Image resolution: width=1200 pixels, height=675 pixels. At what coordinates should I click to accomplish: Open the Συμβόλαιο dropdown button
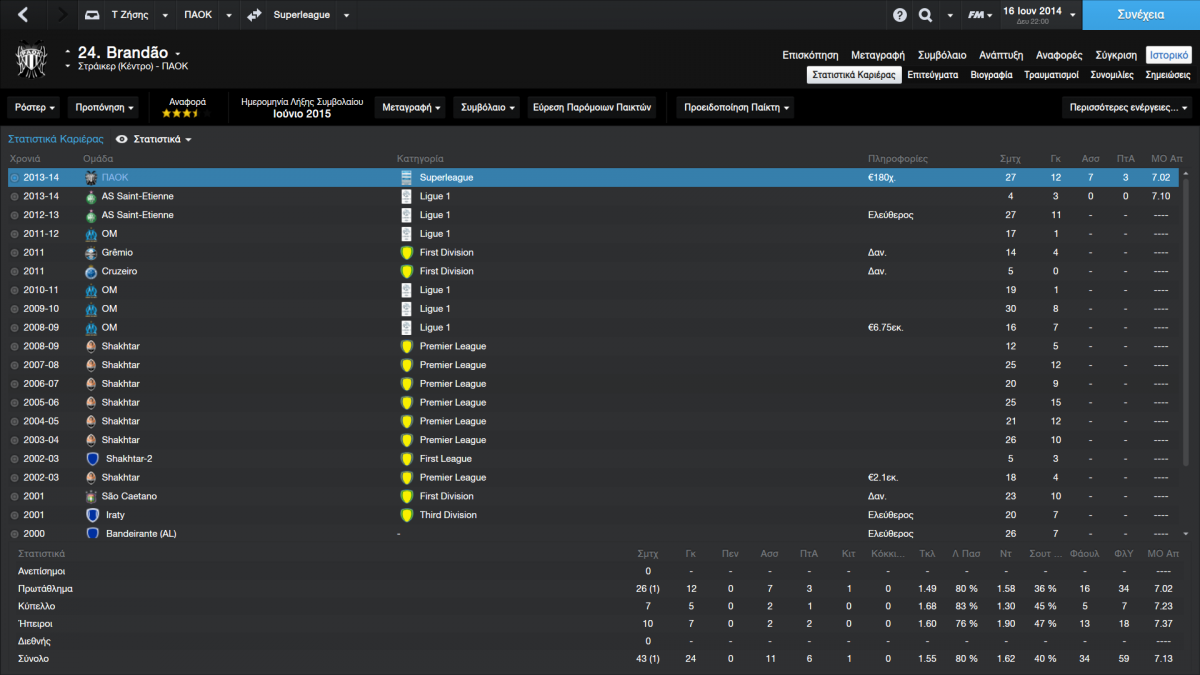488,107
